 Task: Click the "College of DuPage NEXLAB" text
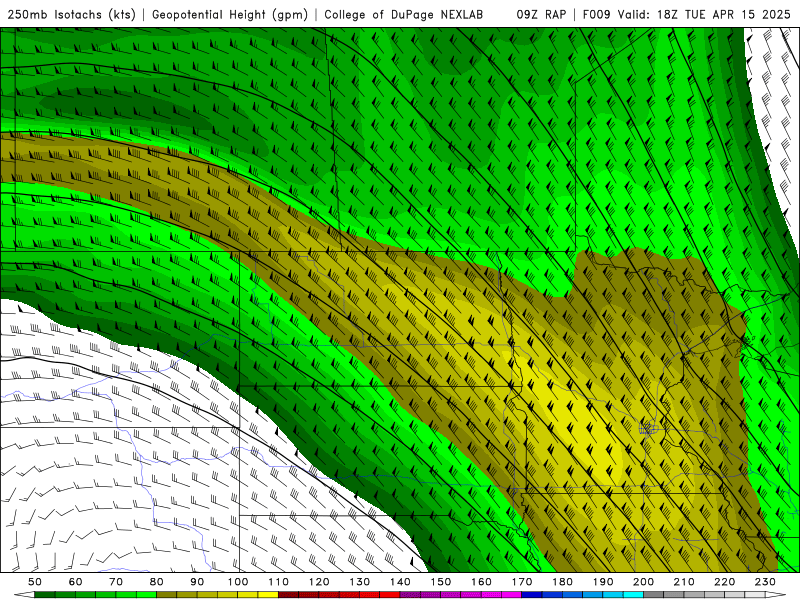tap(404, 14)
